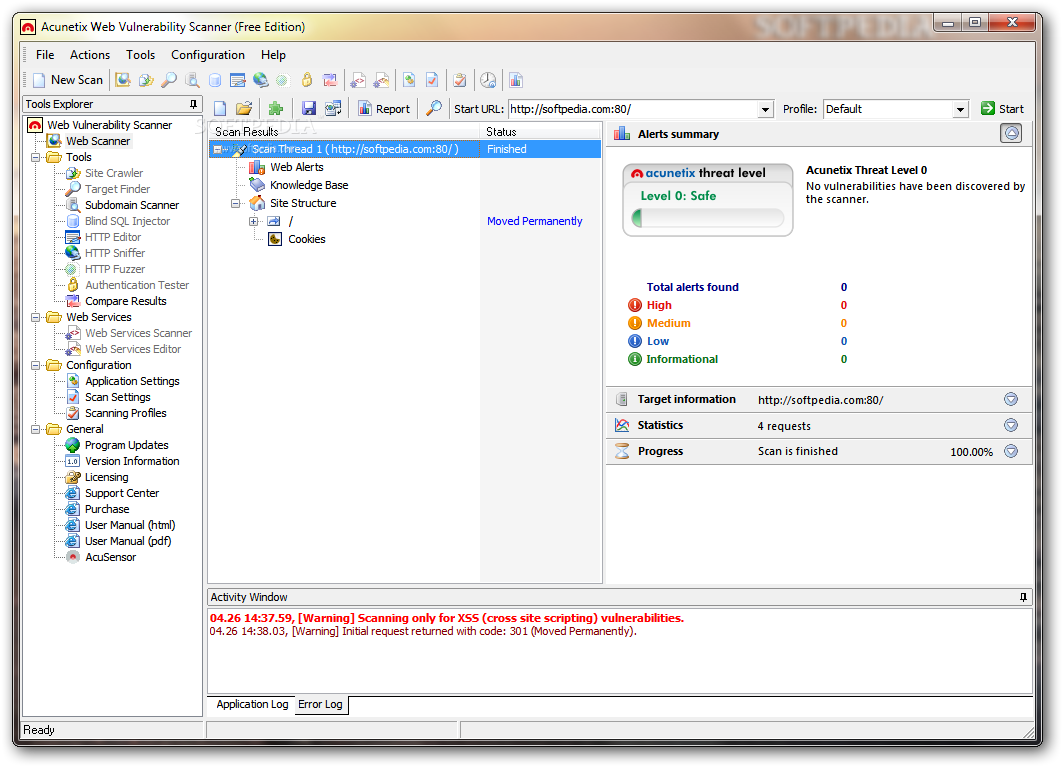Open Compare Results icon in top toolbar

click(x=330, y=80)
